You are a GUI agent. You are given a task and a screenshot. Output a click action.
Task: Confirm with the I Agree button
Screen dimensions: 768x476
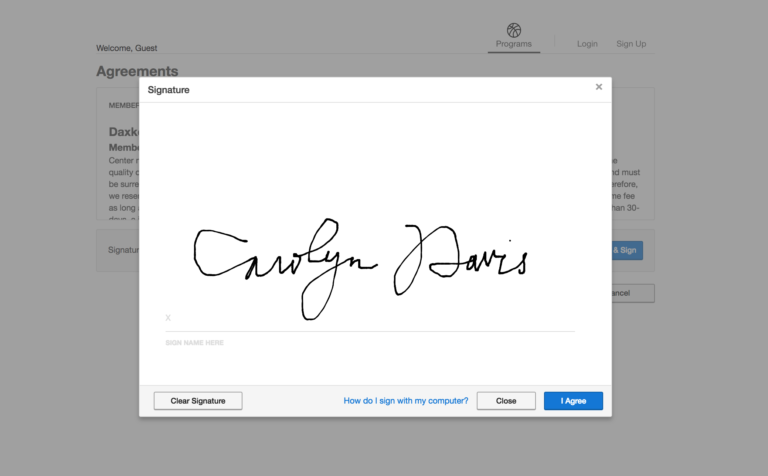pos(573,401)
